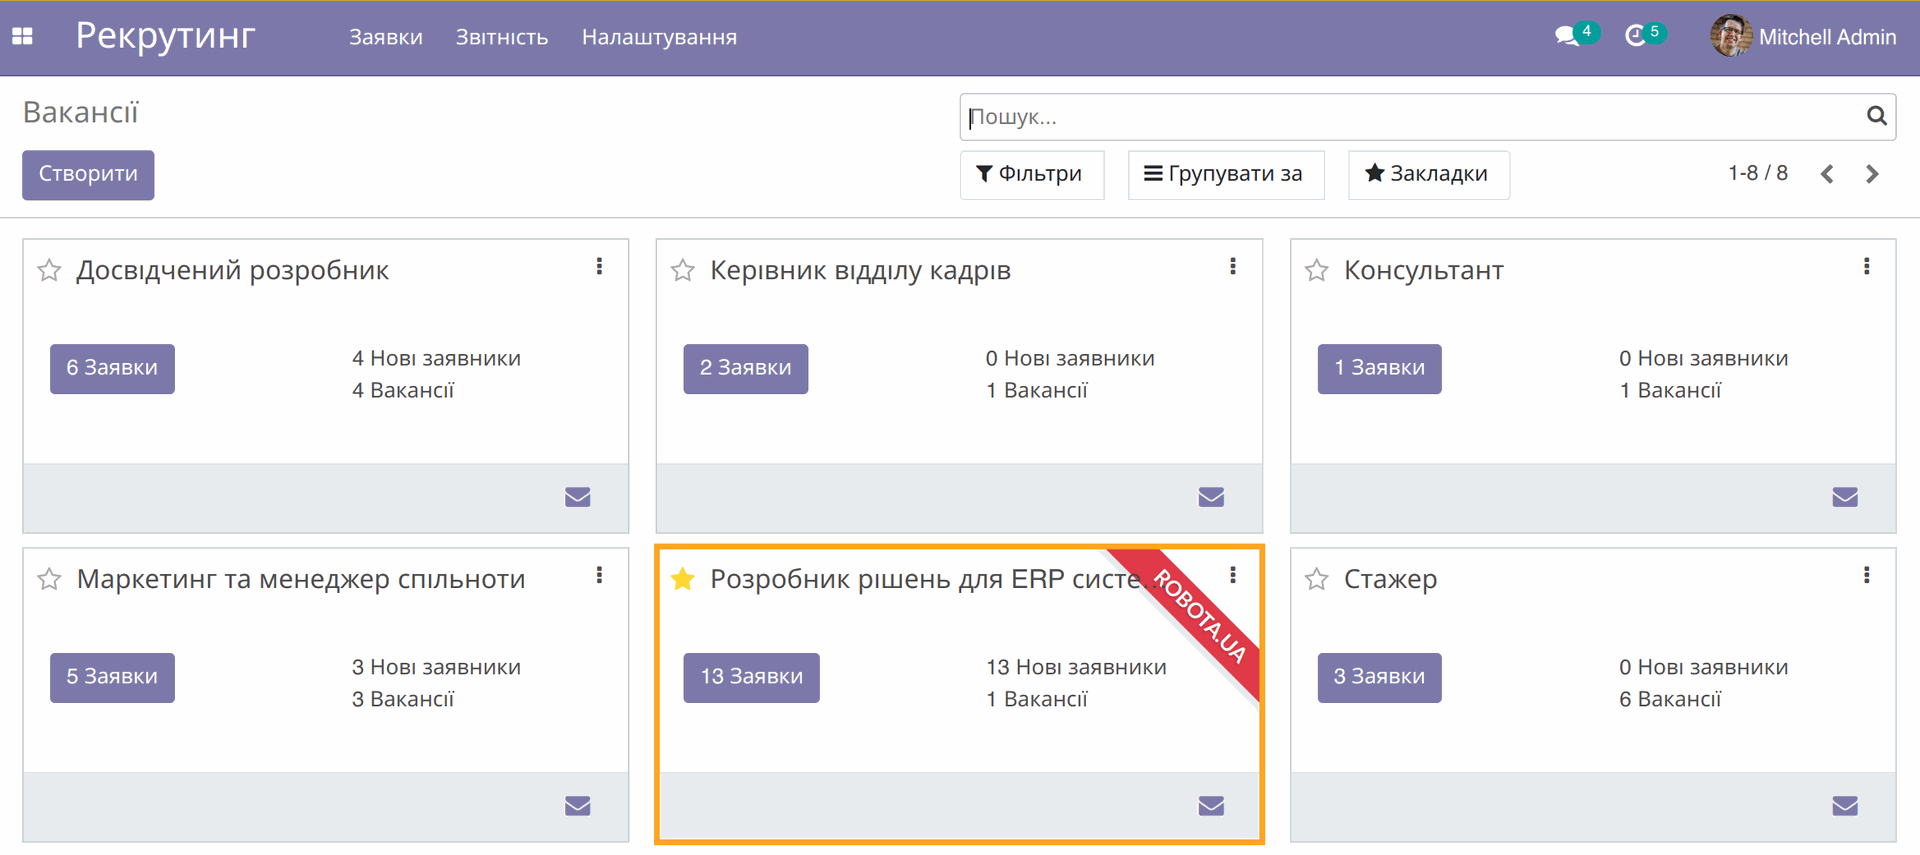Open the 5 Заявки button

pos(112,677)
